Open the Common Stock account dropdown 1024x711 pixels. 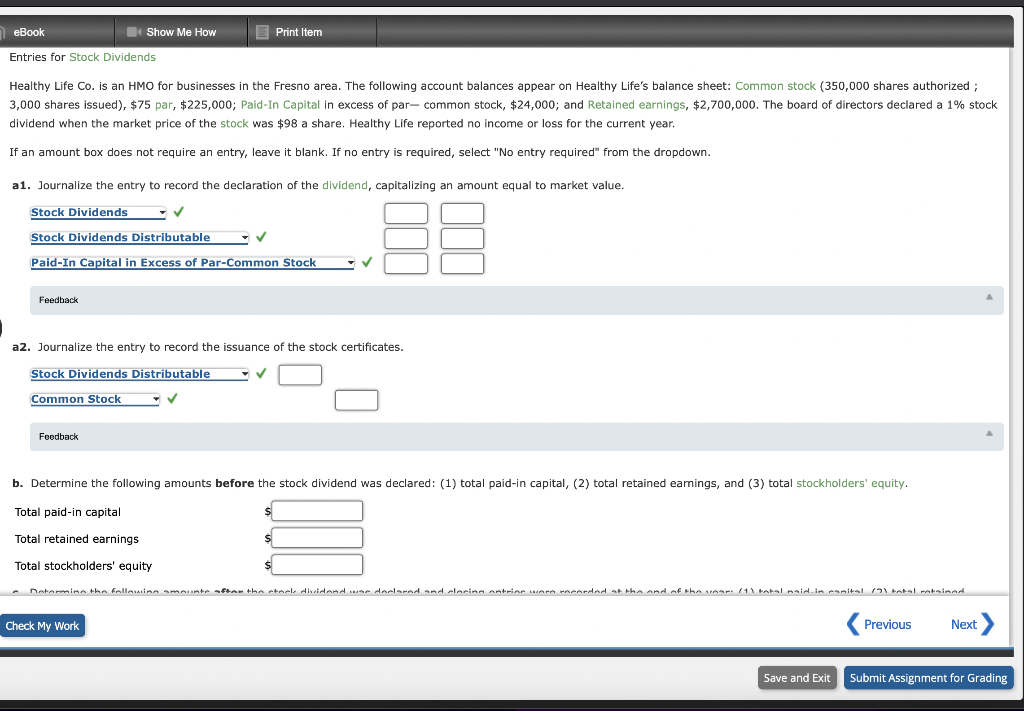coord(95,399)
